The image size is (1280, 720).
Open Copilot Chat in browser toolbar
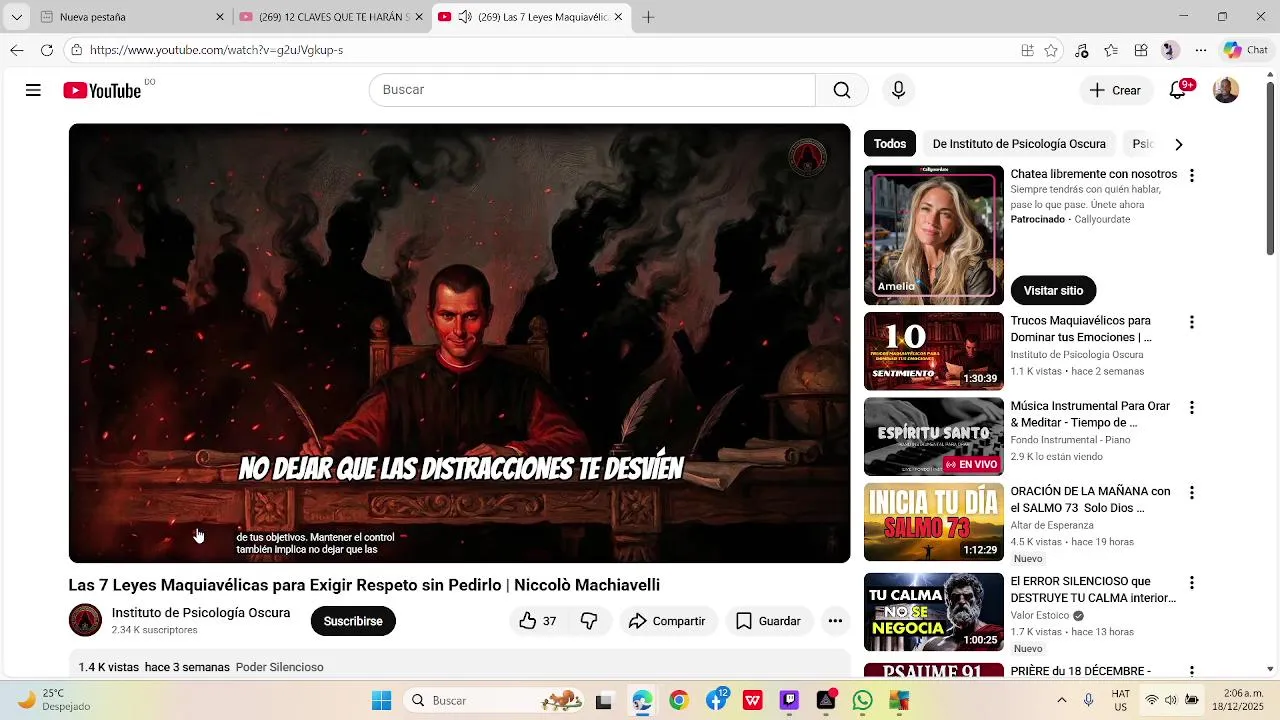[x=1246, y=50]
